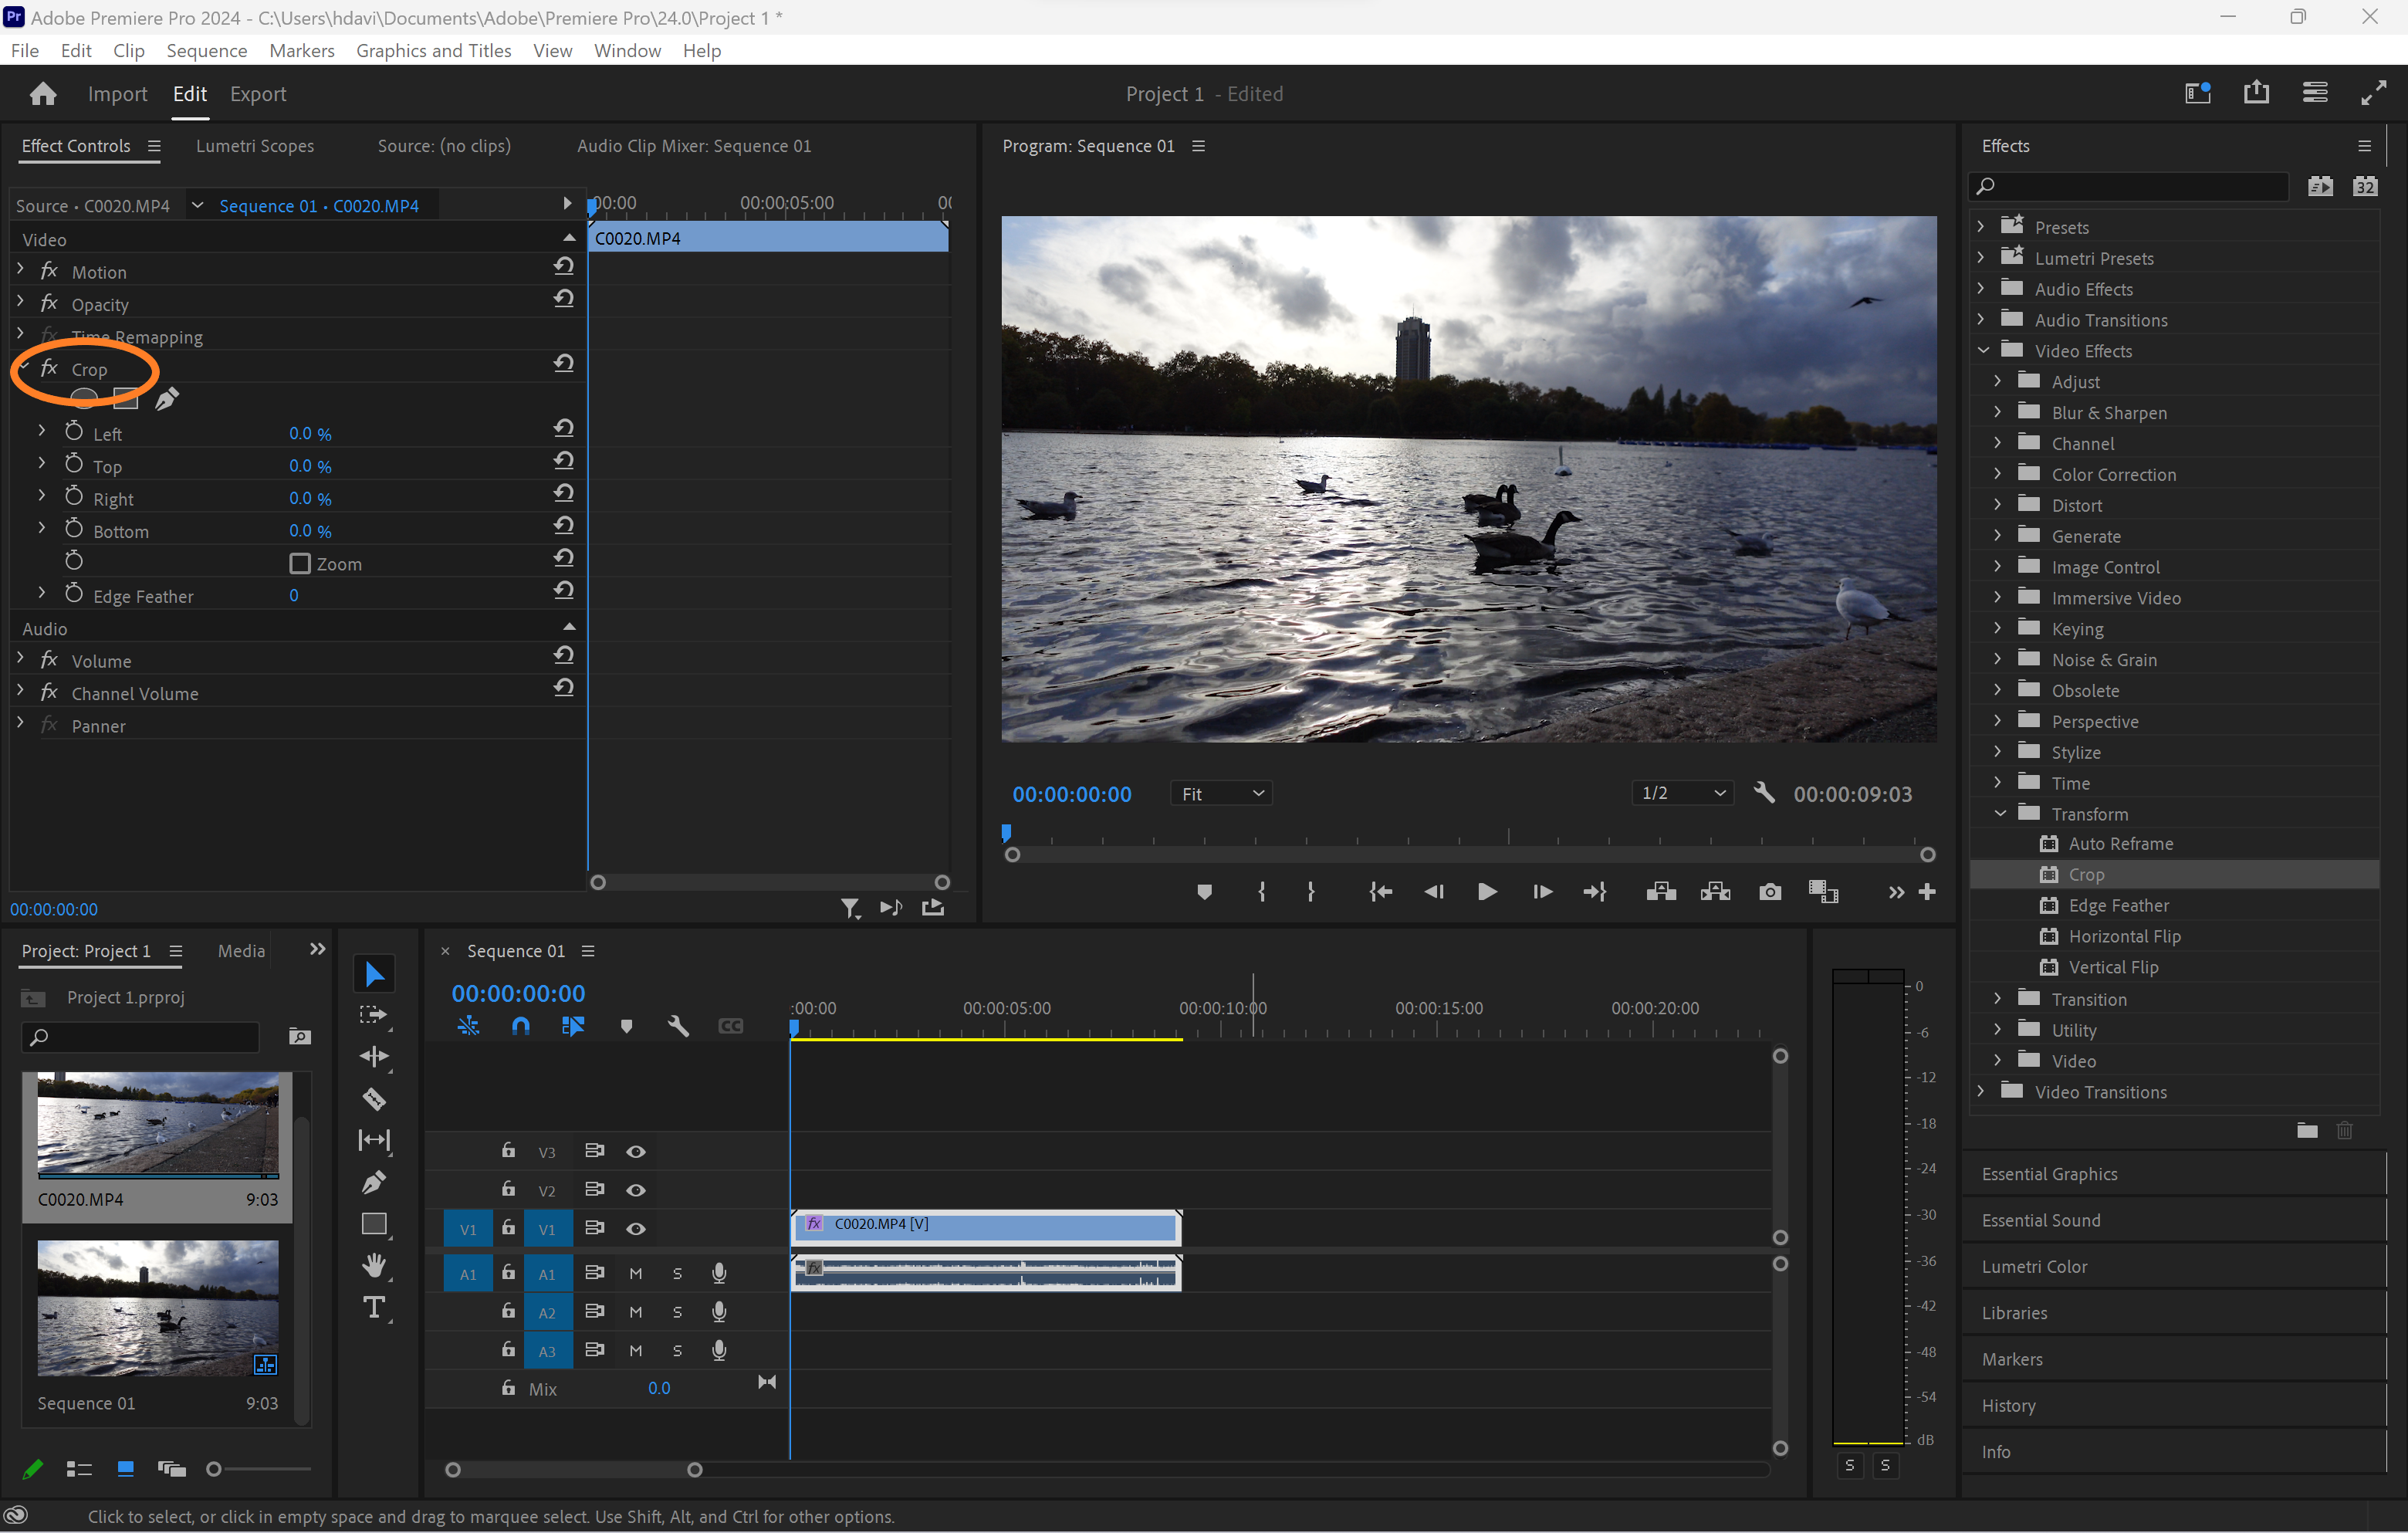Viewport: 2408px width, 1533px height.
Task: Click Crop's free draw bezier pen mask
Action: pyautogui.click(x=167, y=399)
